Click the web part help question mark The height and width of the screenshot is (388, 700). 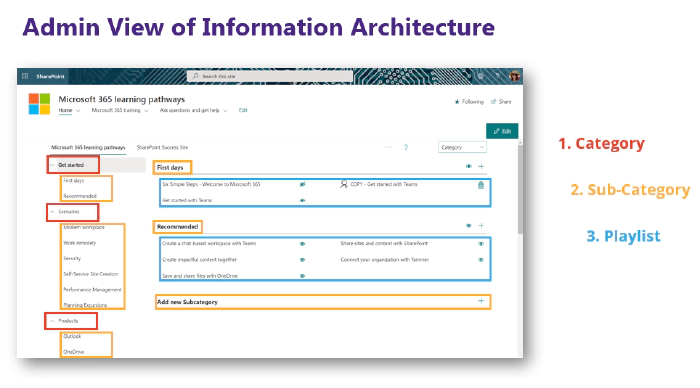[406, 147]
